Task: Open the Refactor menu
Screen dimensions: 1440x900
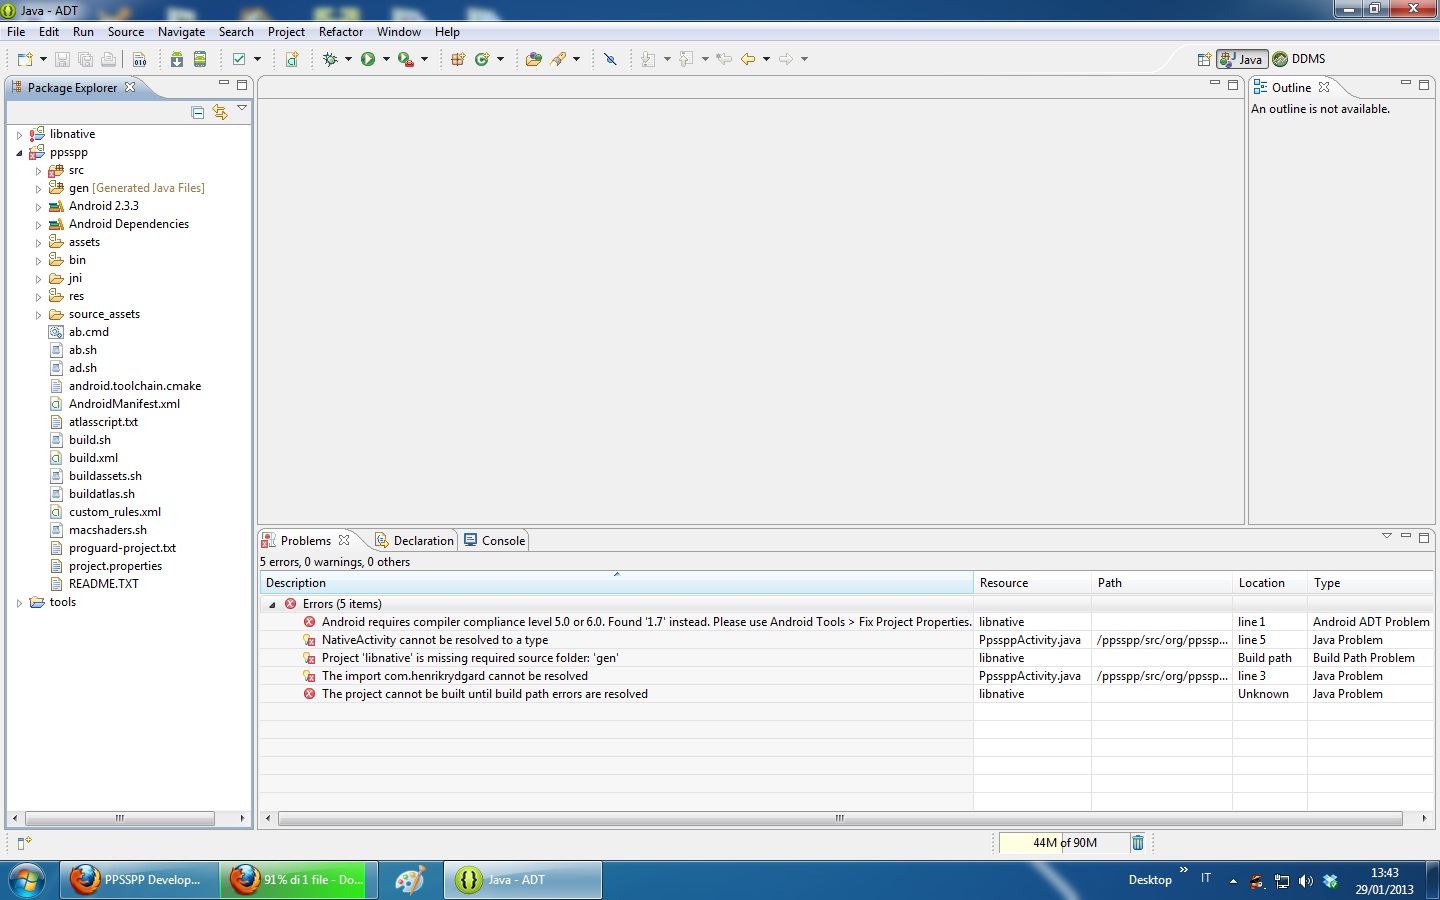Action: 340,32
